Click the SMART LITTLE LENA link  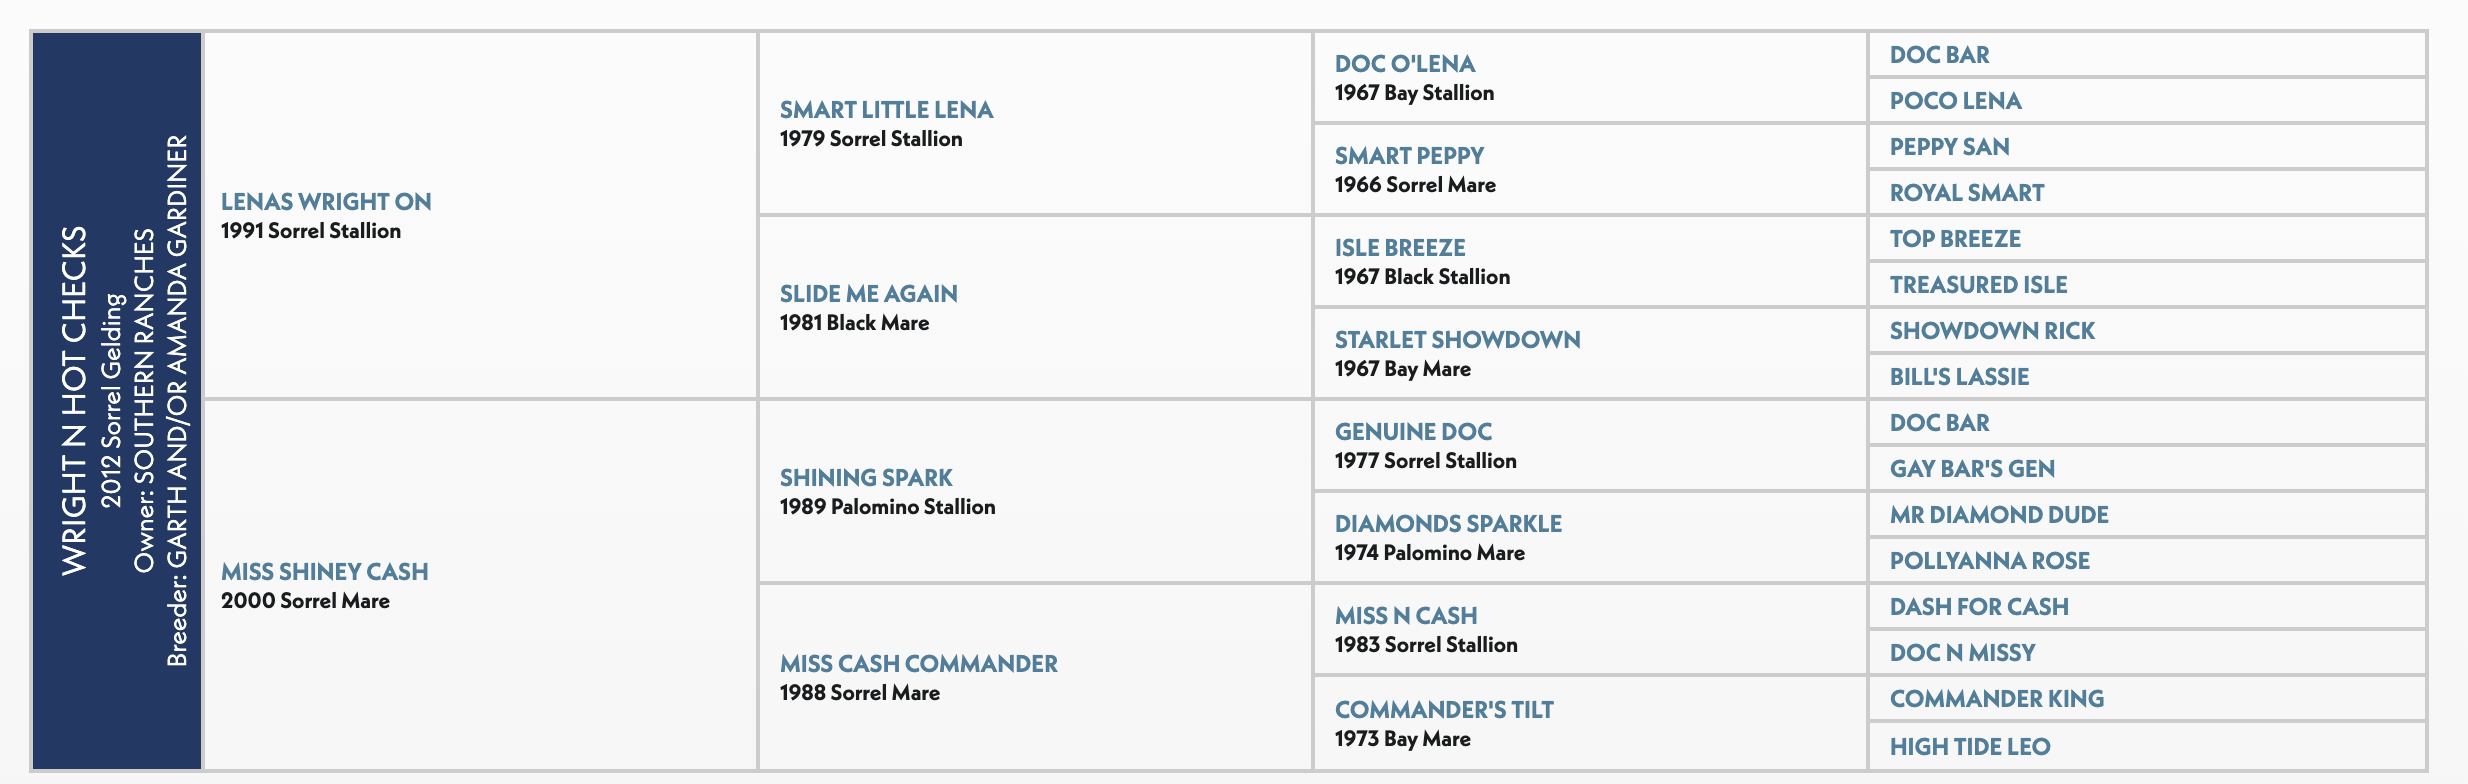click(x=886, y=110)
